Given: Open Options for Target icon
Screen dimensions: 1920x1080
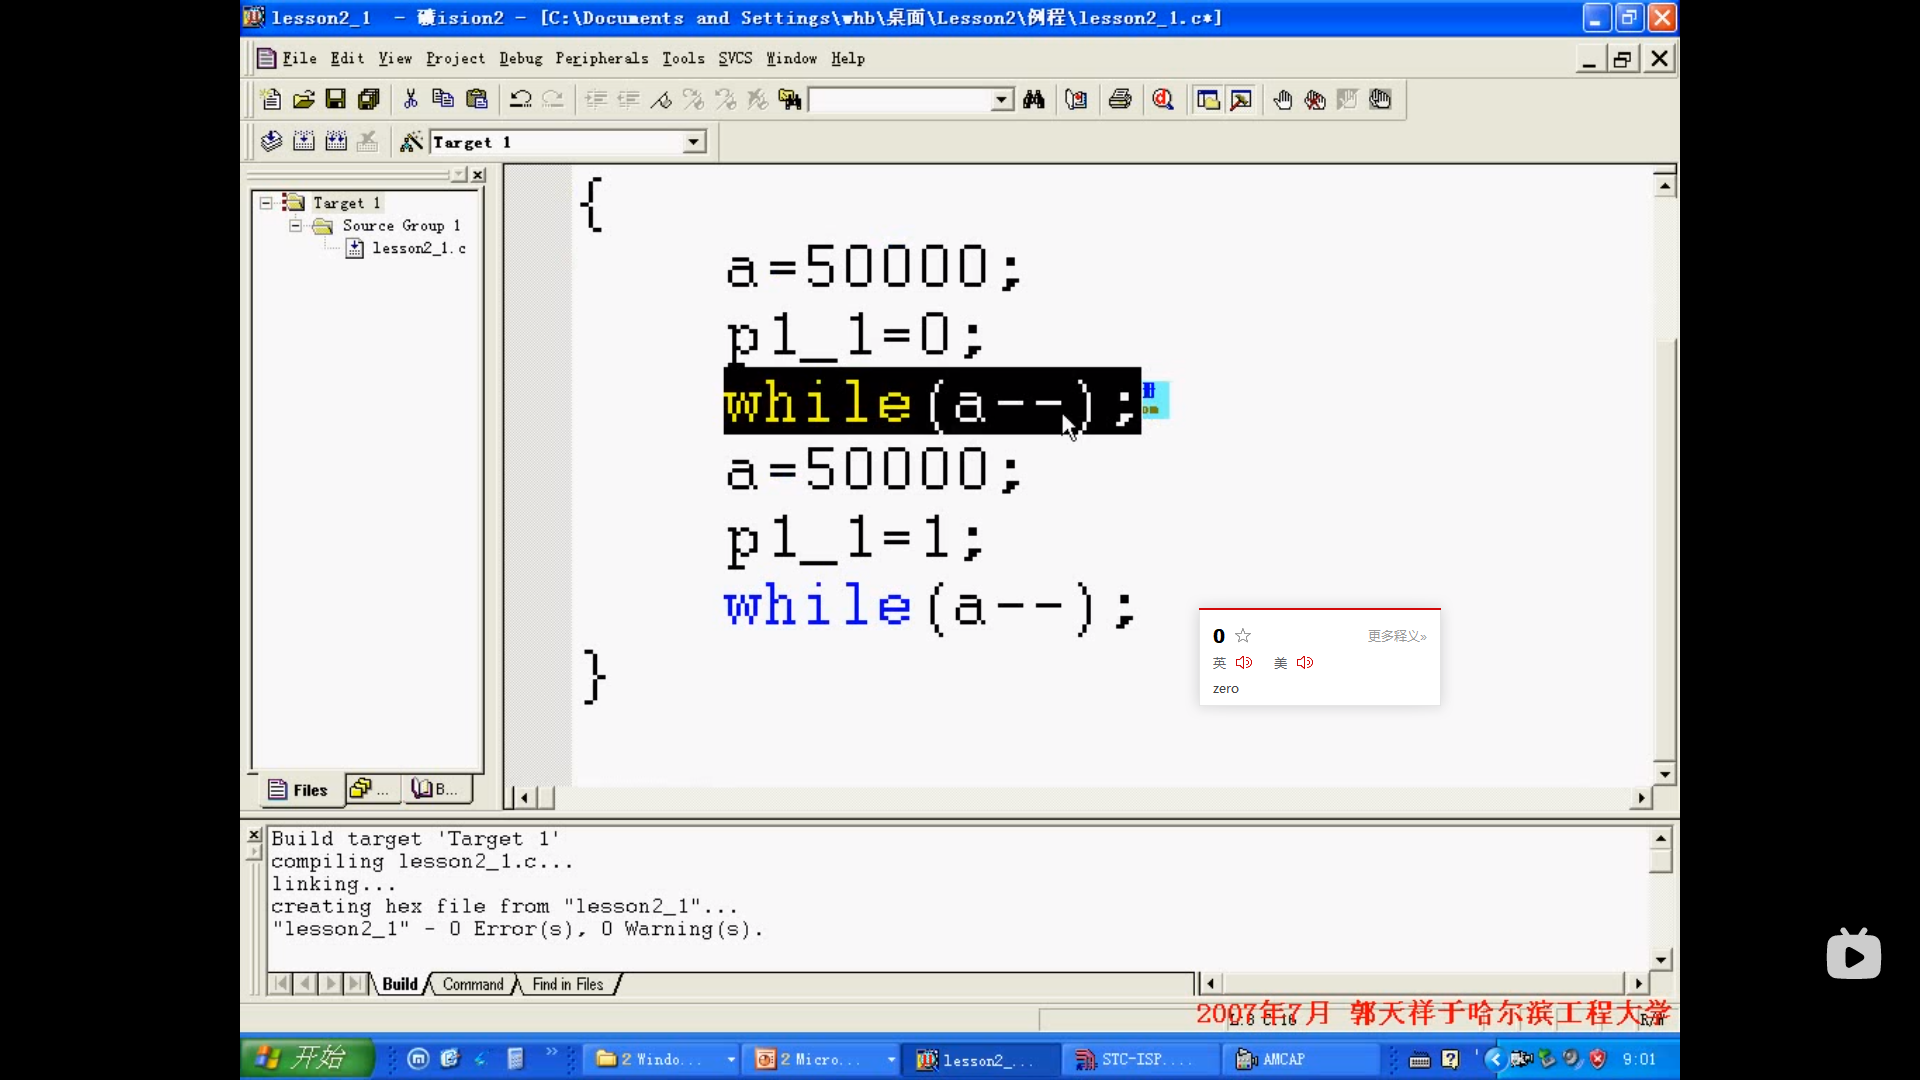Looking at the screenshot, I should click(411, 142).
